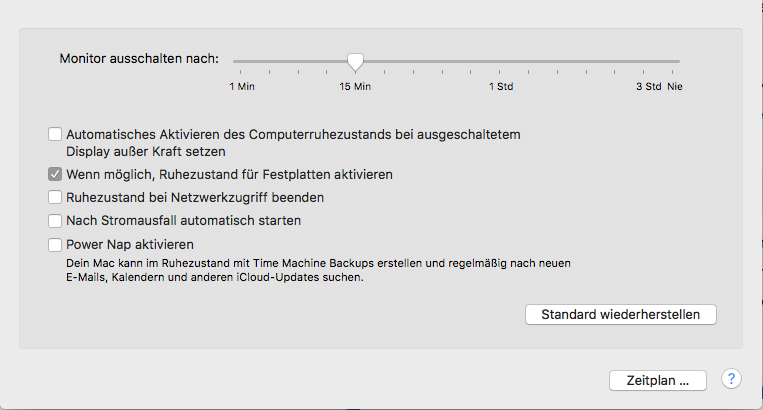Enable Ruhezustand bei Netzwerkzugriff beenden
The height and width of the screenshot is (410, 763).
(x=55, y=197)
